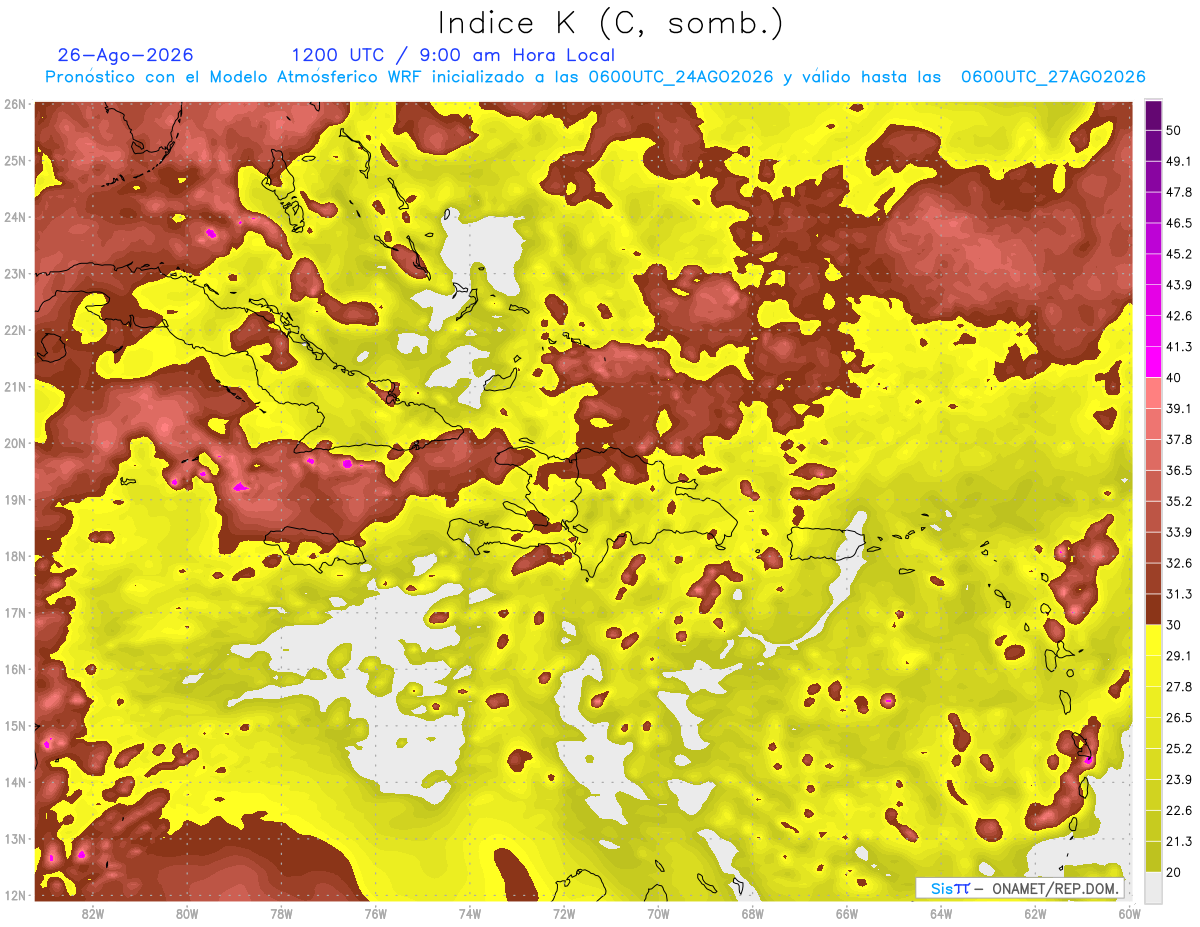Click the '66W' longitude label
1200x927 pixels.
coord(847,913)
